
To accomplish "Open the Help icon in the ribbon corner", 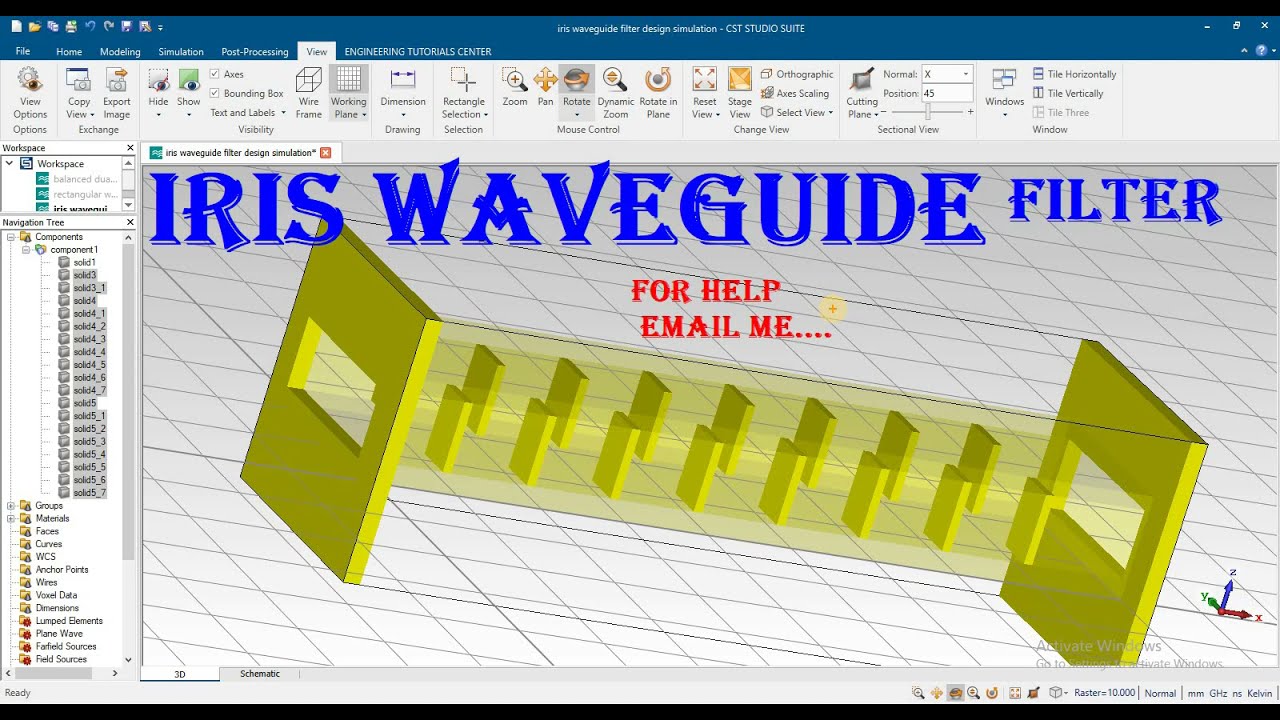I will (x=1260, y=50).
